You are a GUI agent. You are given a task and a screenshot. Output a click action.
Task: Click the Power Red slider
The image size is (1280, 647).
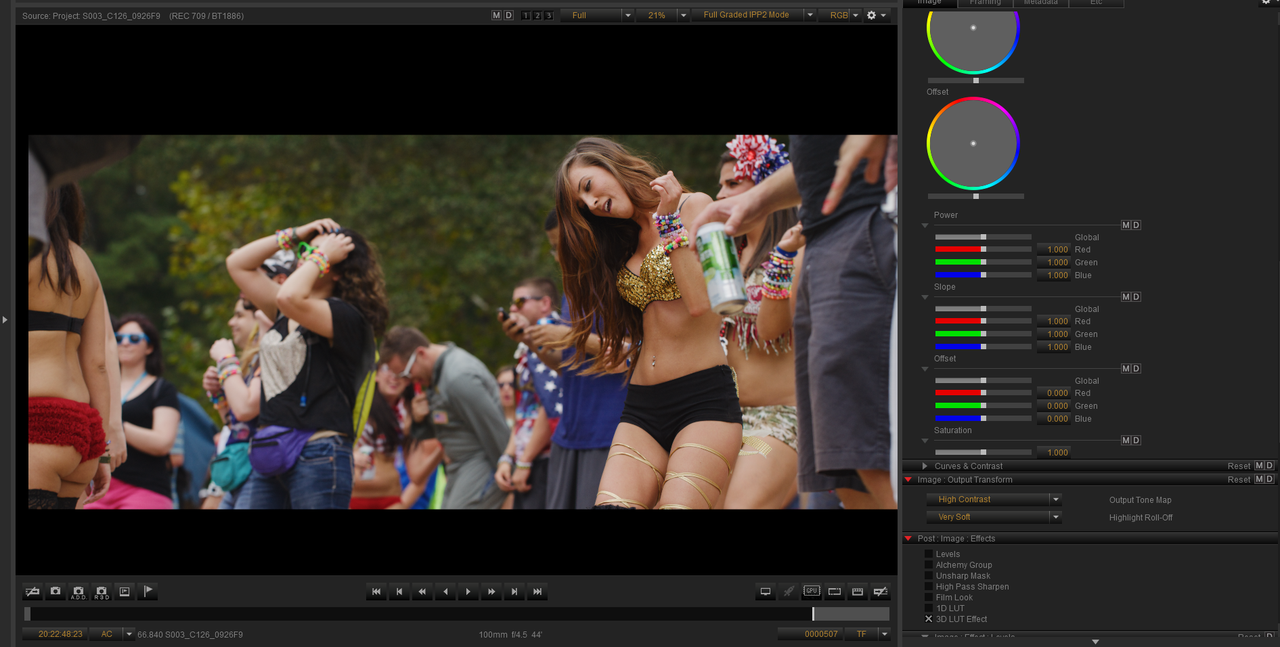[x=983, y=250]
